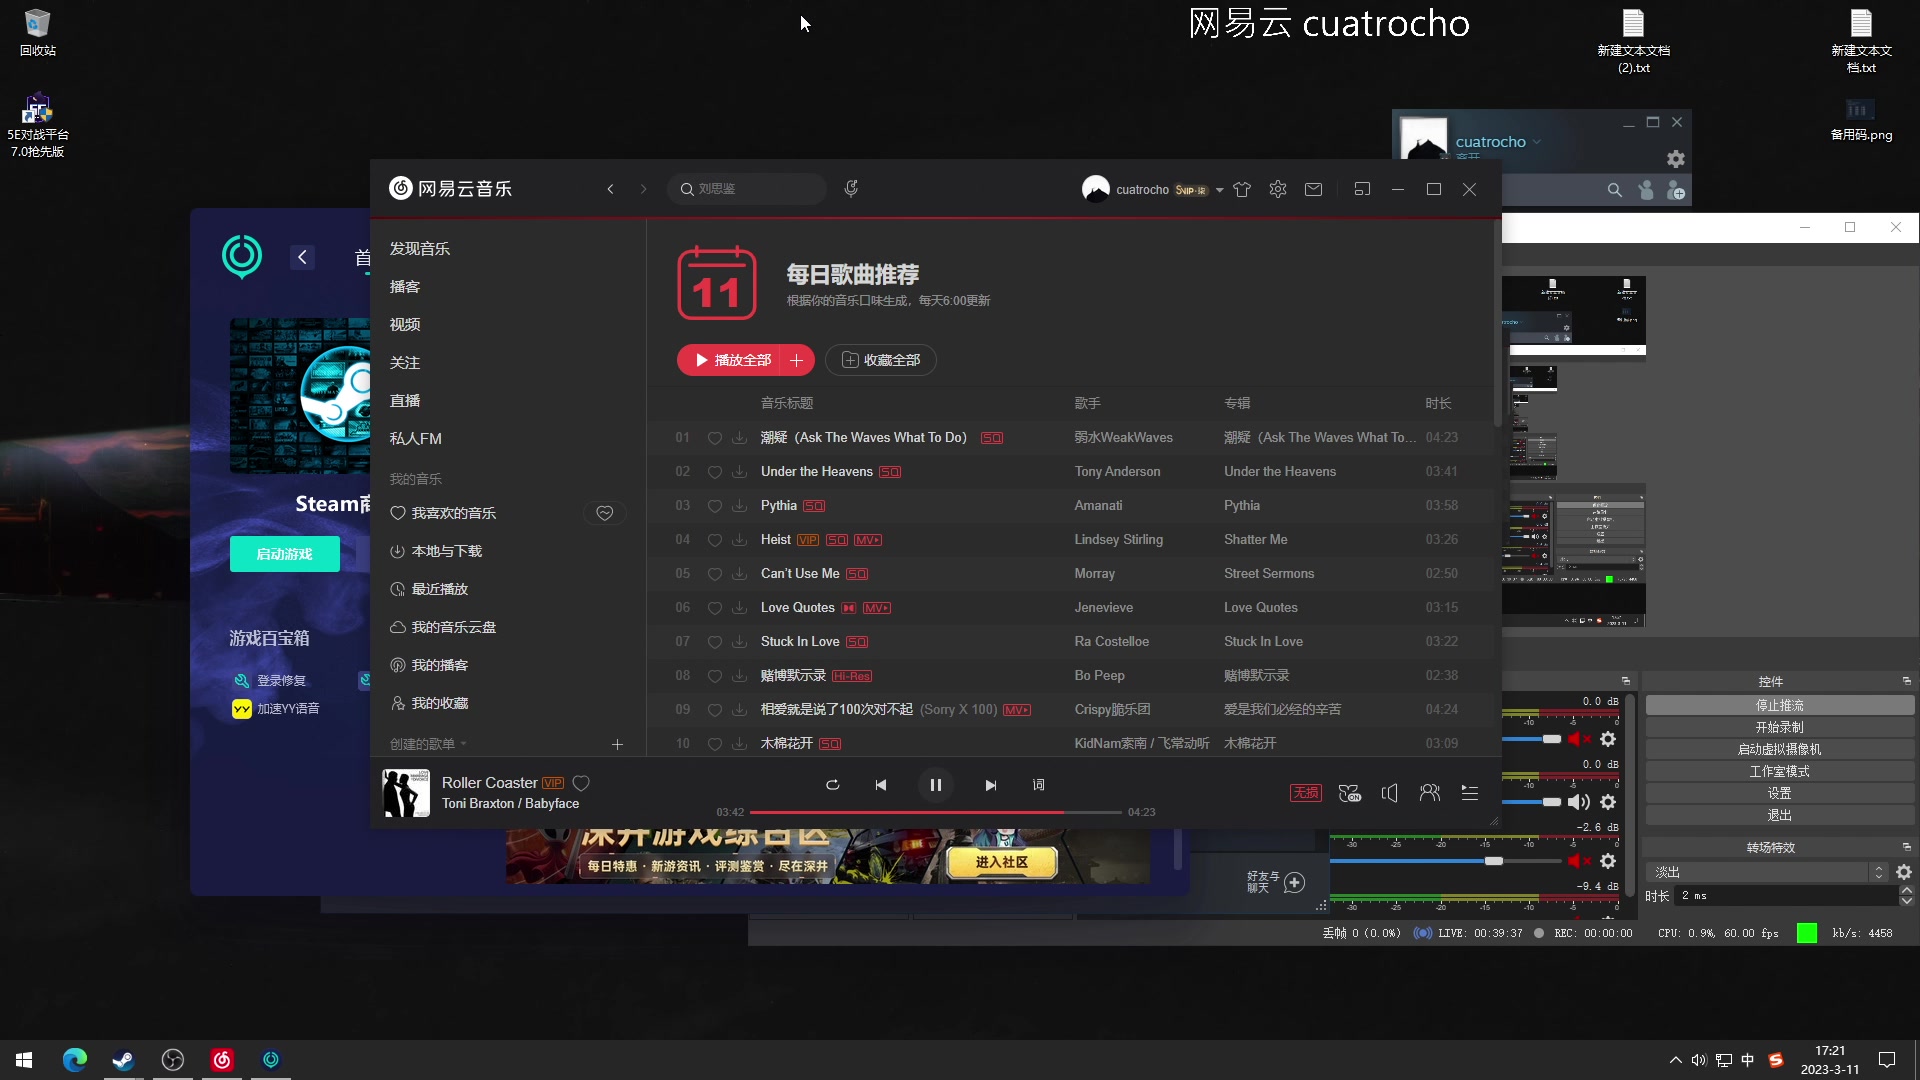This screenshot has width=1920, height=1080.
Task: Open 私人FM in sidebar
Action: coord(416,439)
